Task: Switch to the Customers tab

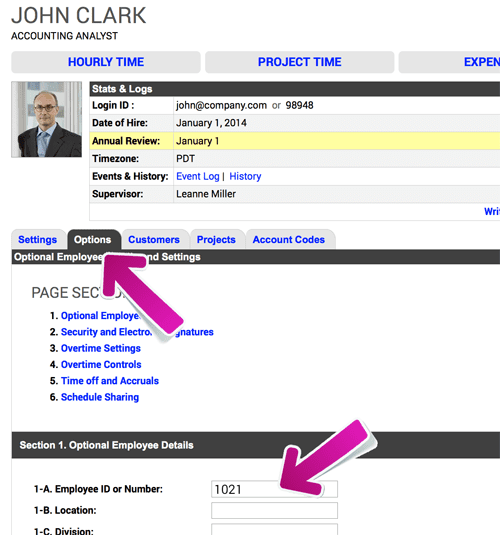Action: [154, 240]
